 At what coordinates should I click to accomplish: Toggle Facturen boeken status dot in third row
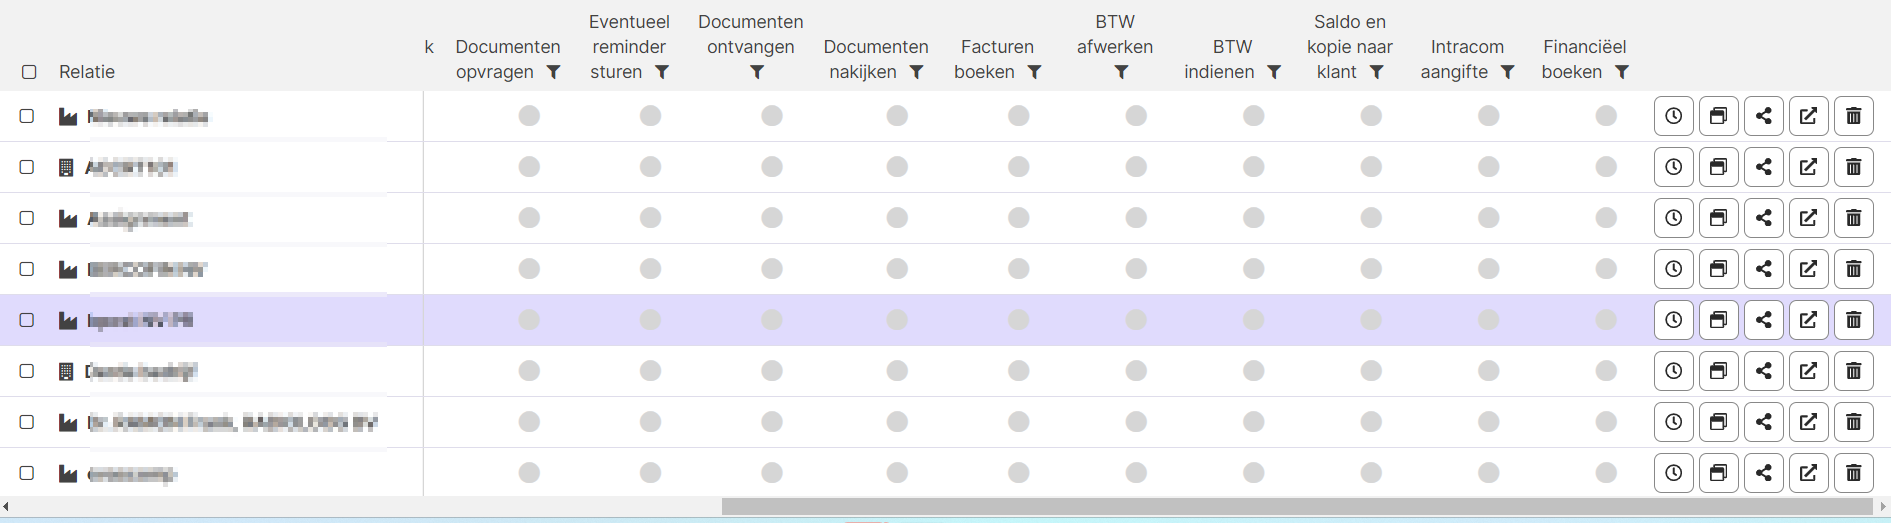click(x=1018, y=218)
